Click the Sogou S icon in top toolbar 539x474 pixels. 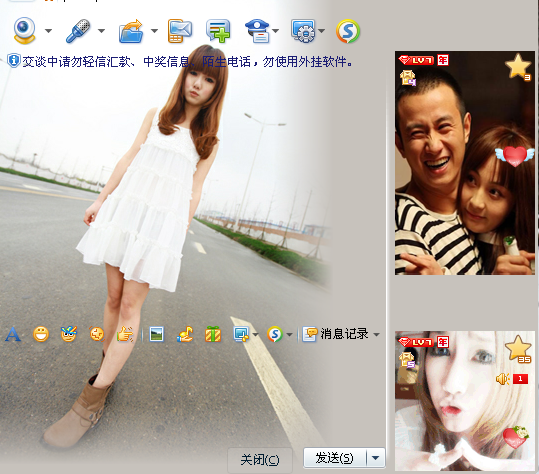point(348,31)
